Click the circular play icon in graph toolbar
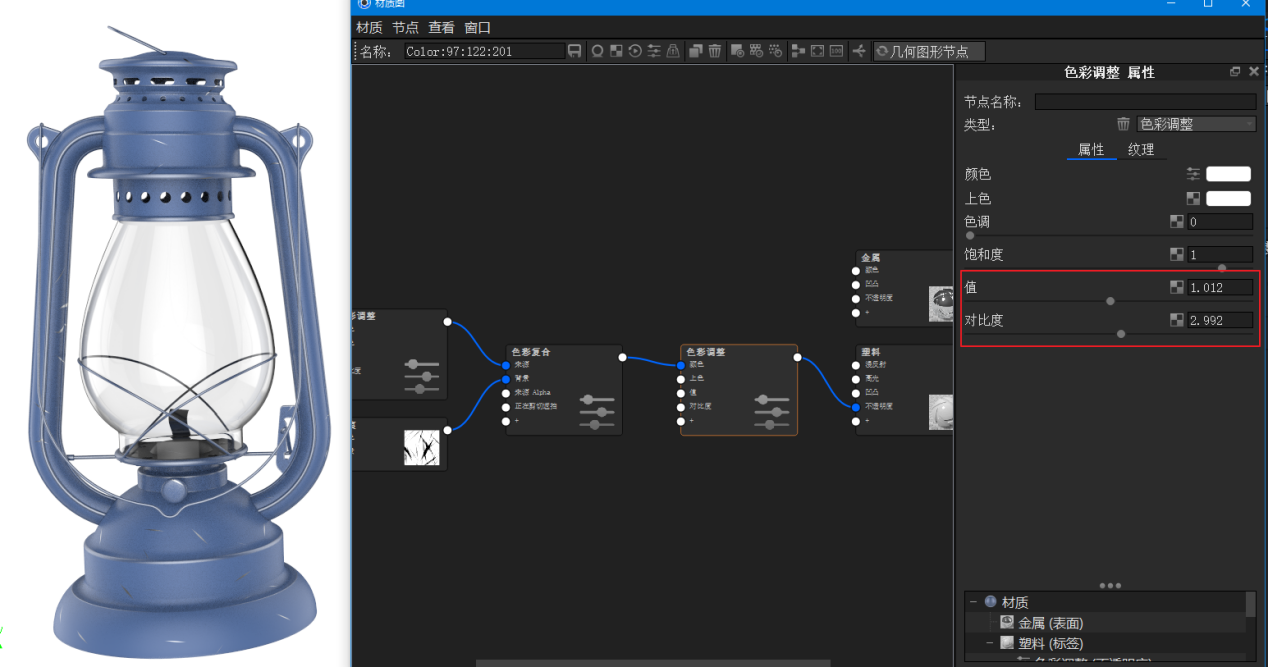This screenshot has height=667, width=1268. pyautogui.click(x=635, y=51)
